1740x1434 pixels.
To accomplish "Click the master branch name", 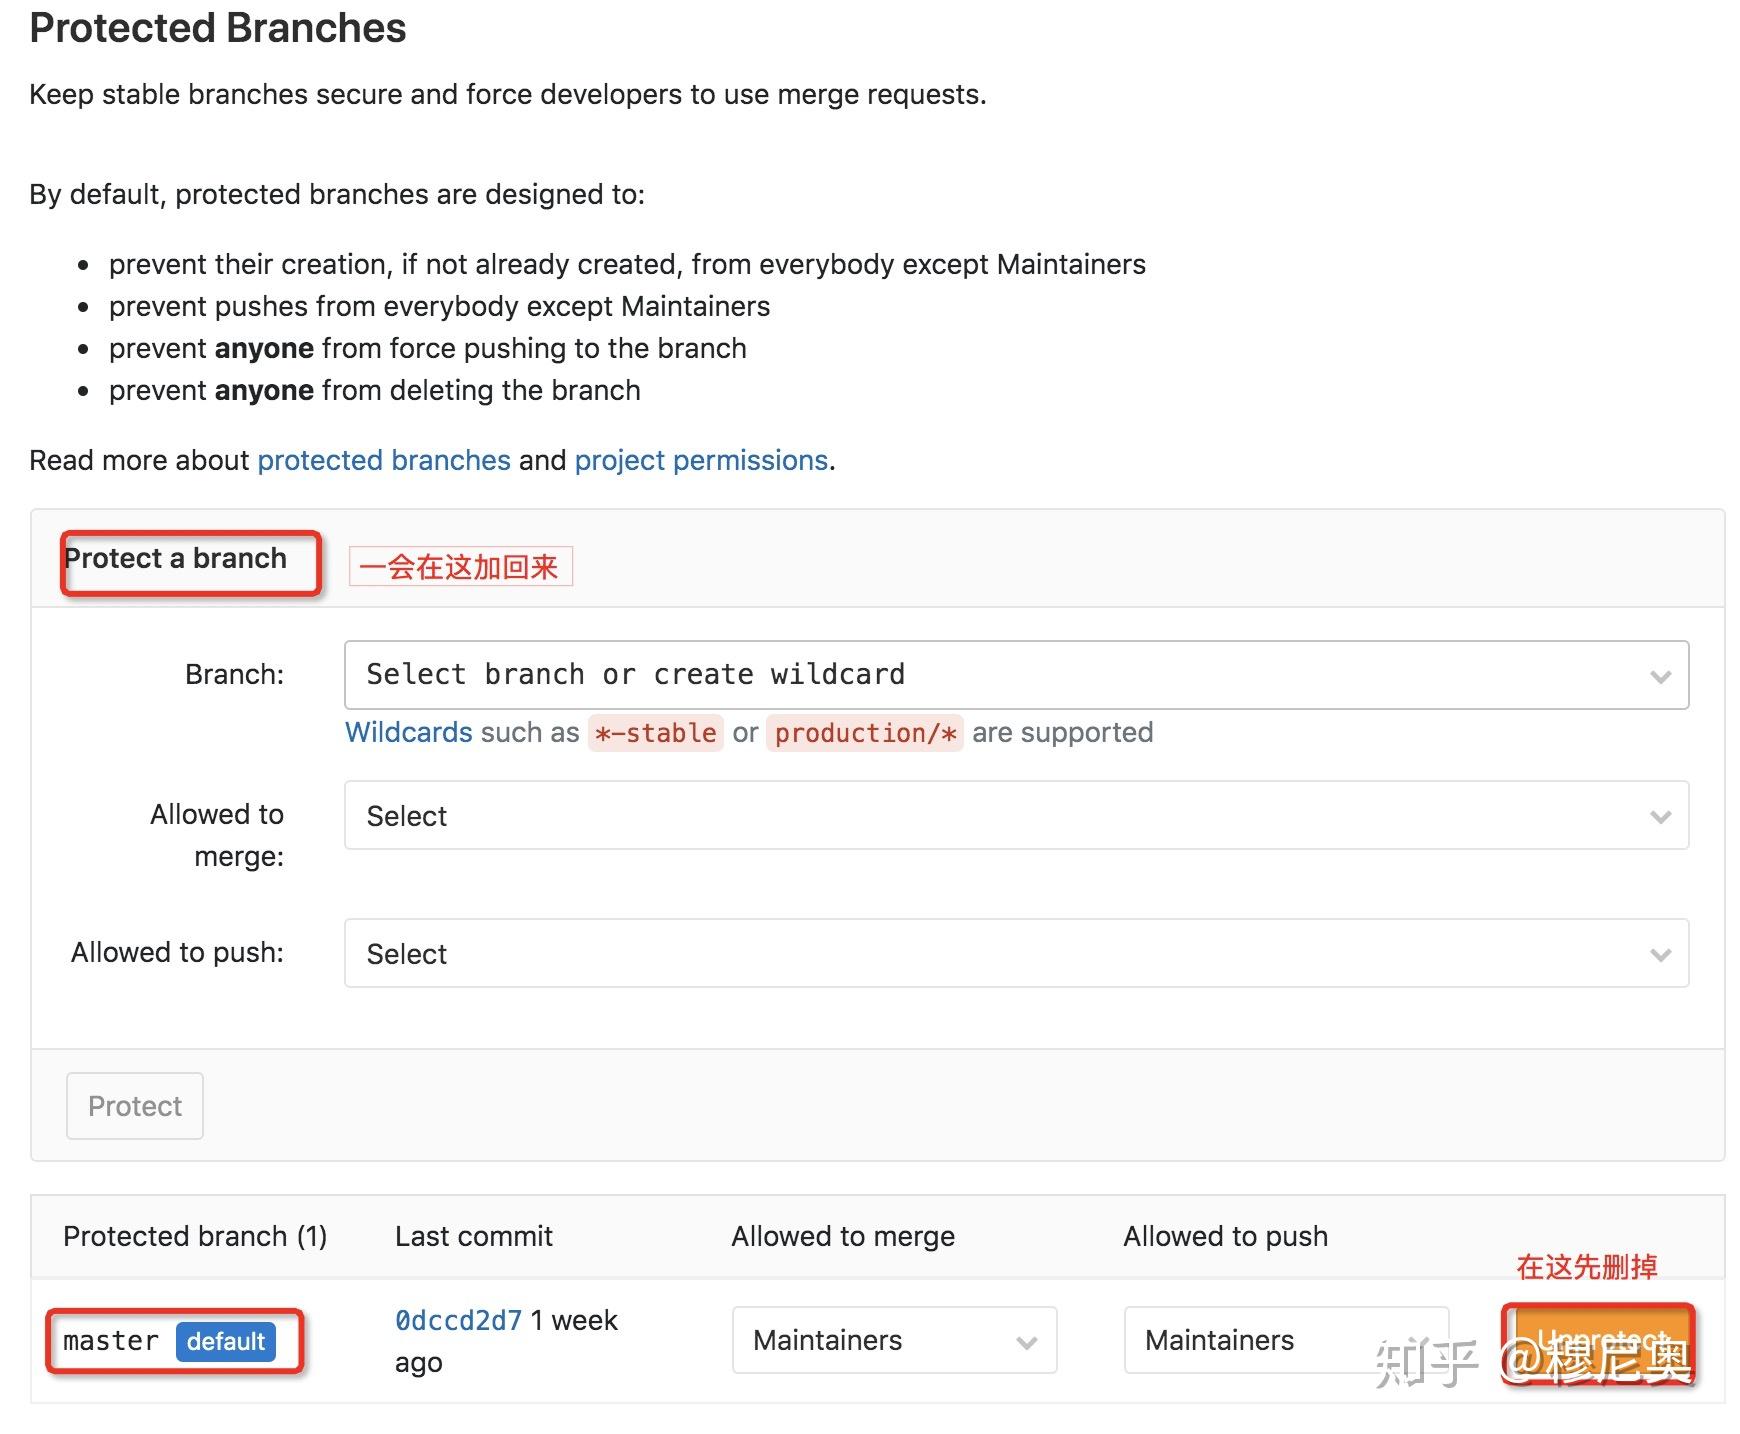I will [110, 1341].
